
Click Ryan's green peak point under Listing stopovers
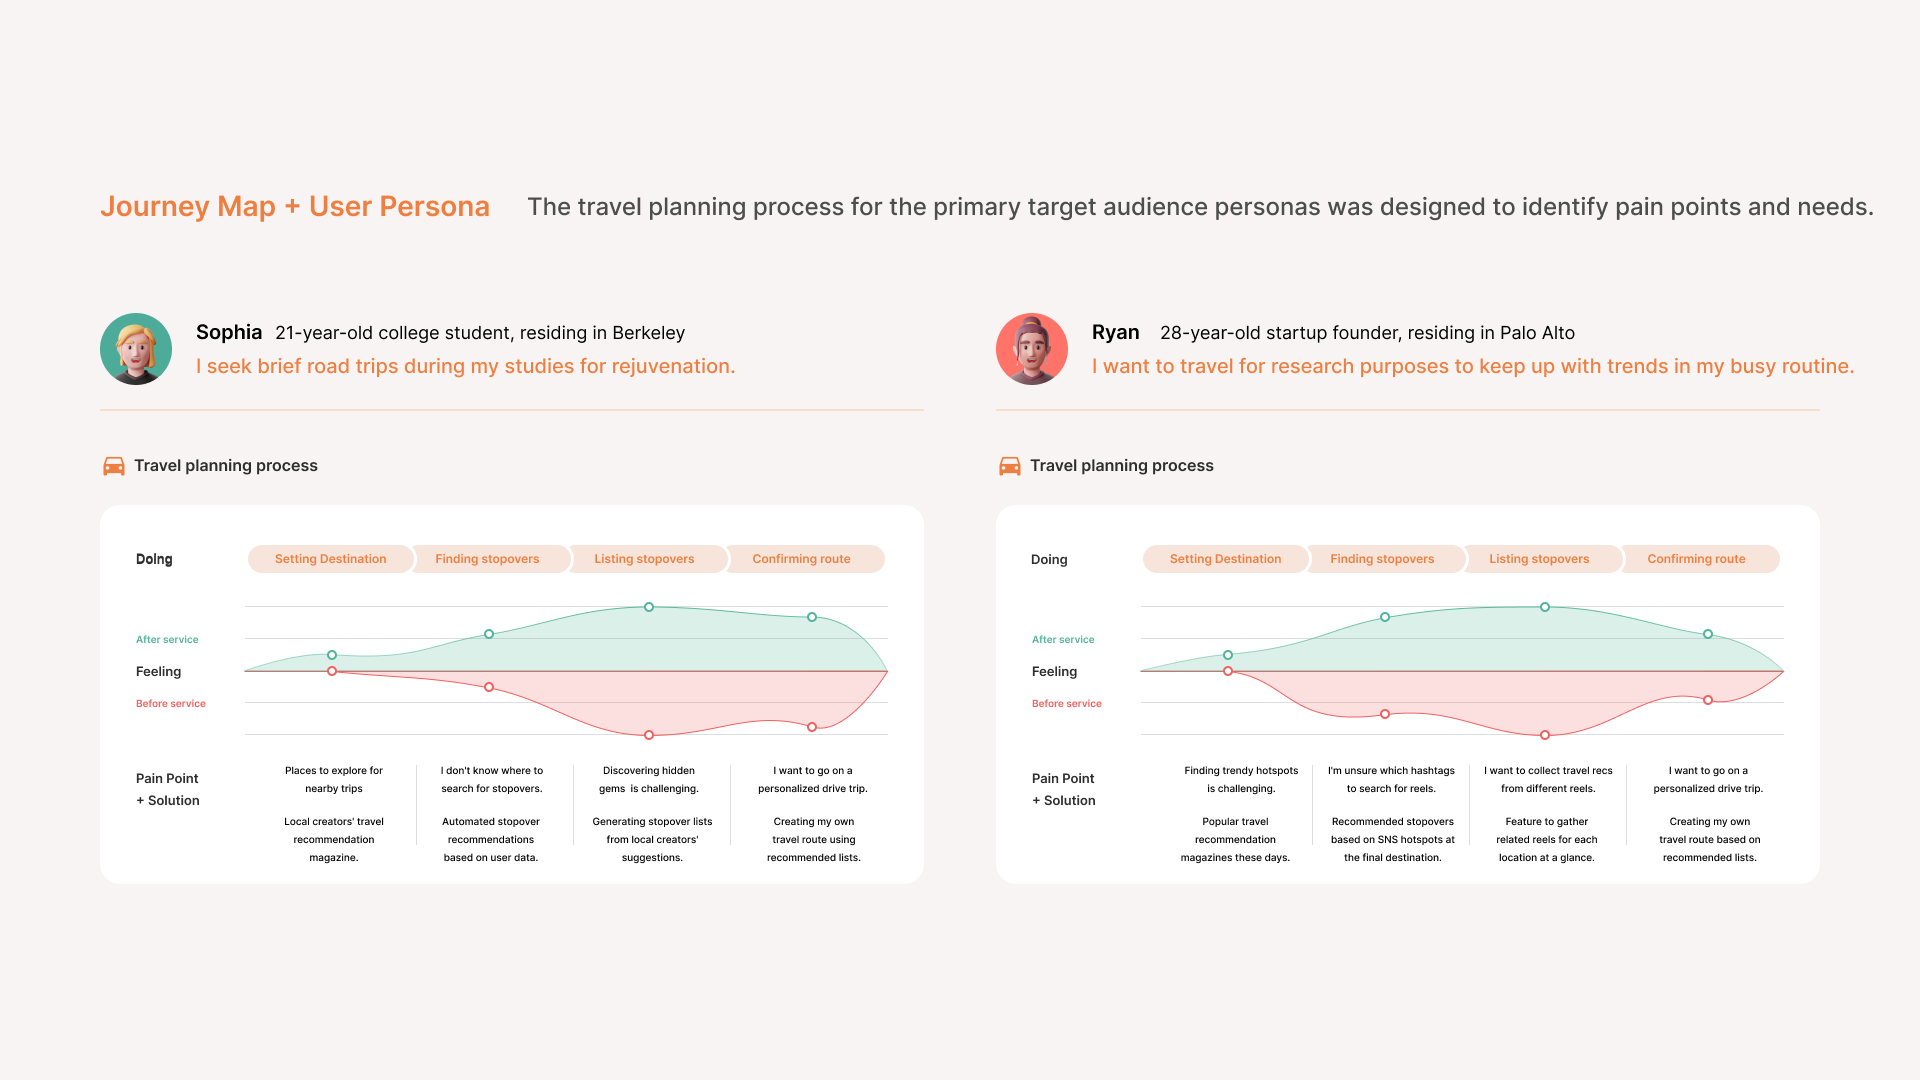pyautogui.click(x=1545, y=607)
